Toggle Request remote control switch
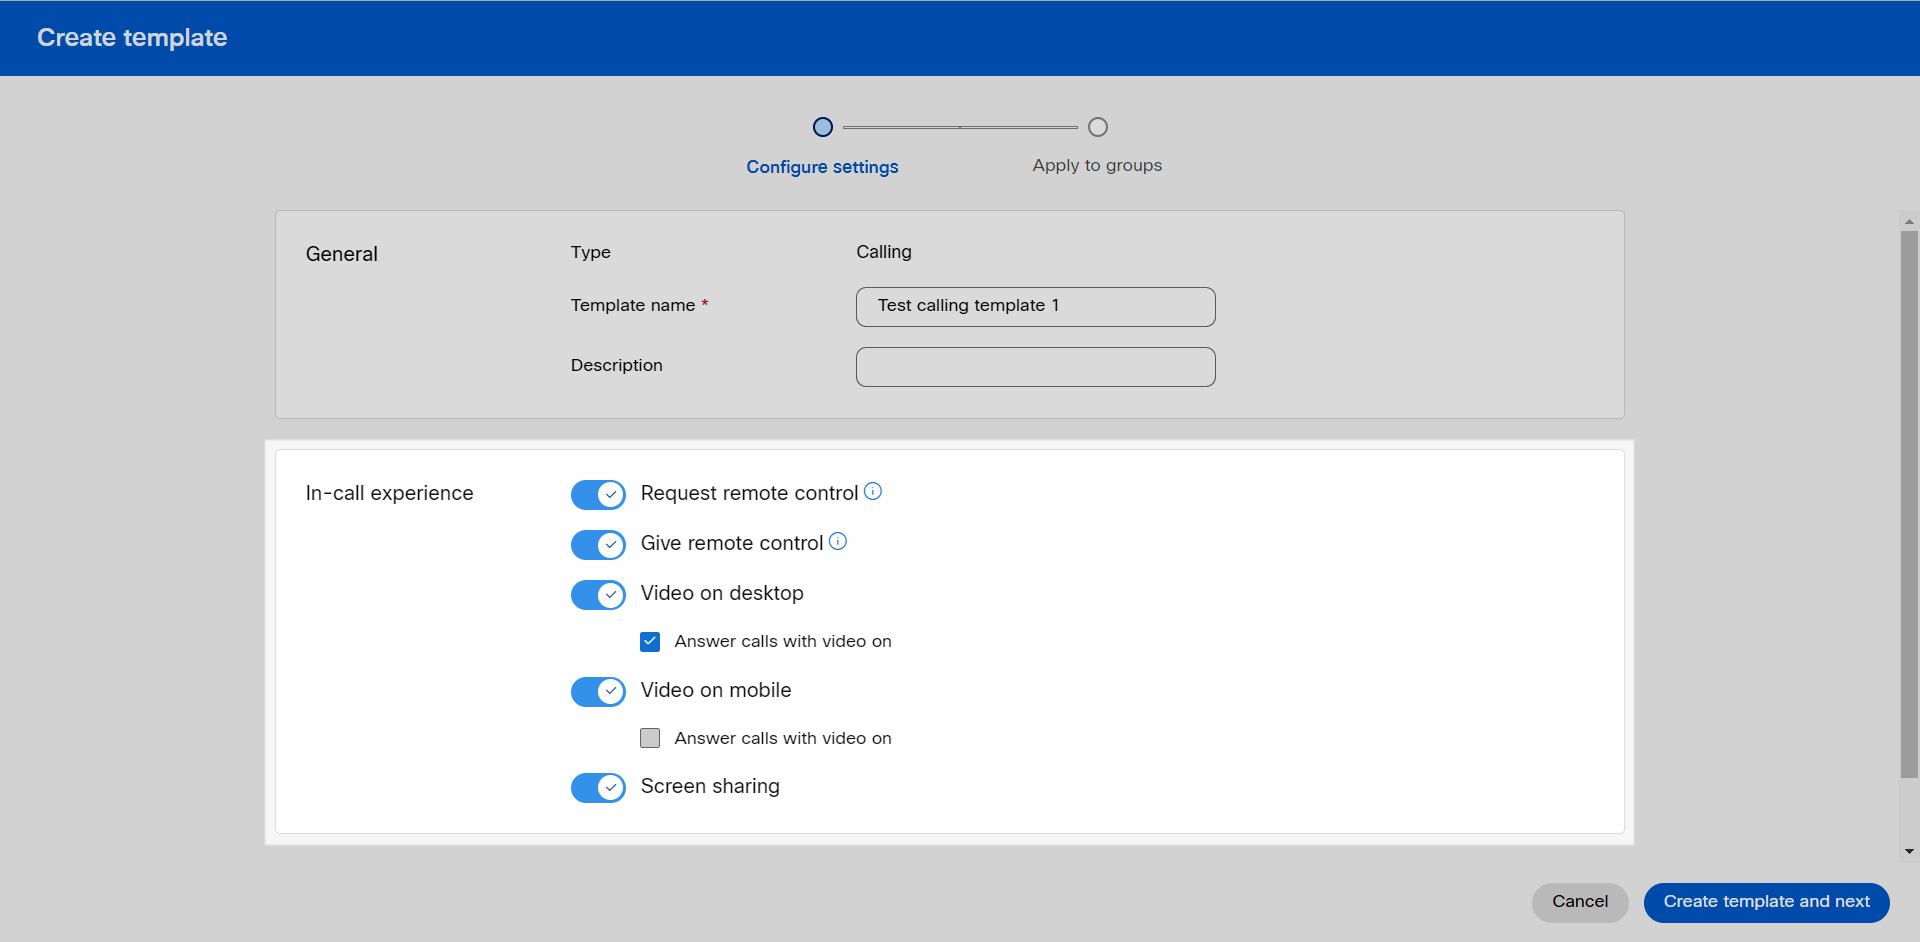 coord(598,494)
